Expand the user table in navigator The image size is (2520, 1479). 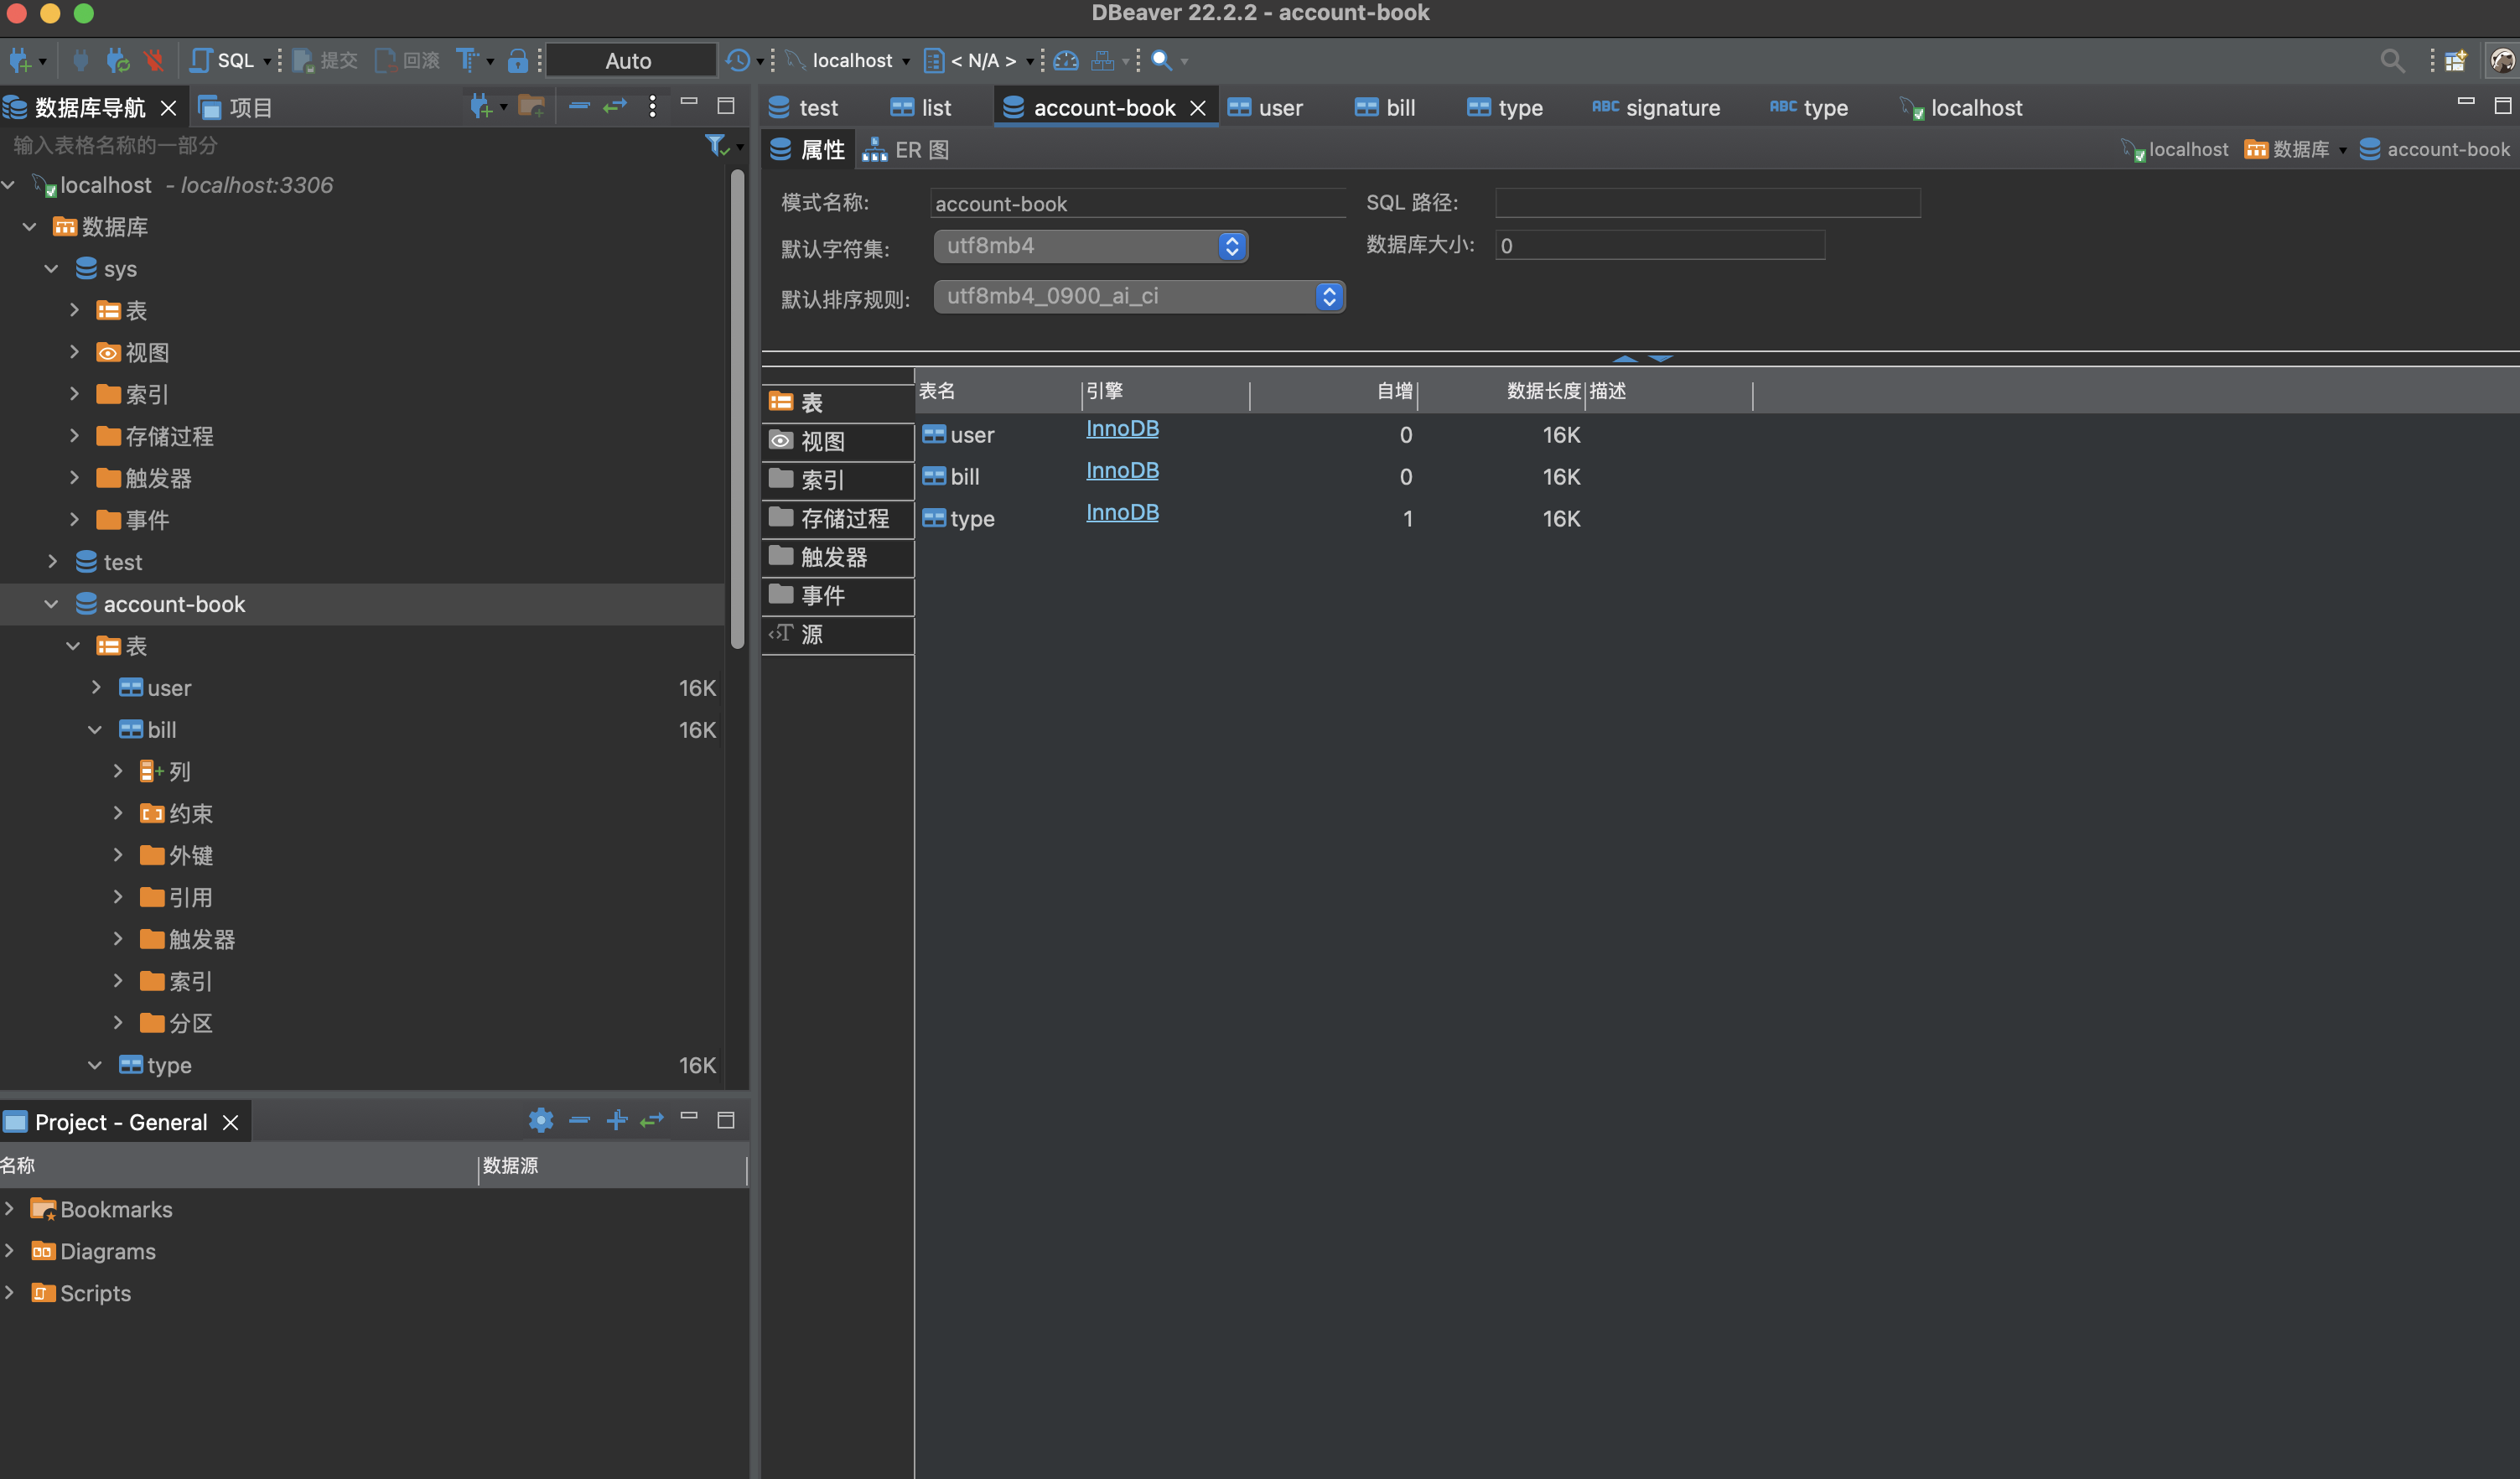click(x=96, y=688)
